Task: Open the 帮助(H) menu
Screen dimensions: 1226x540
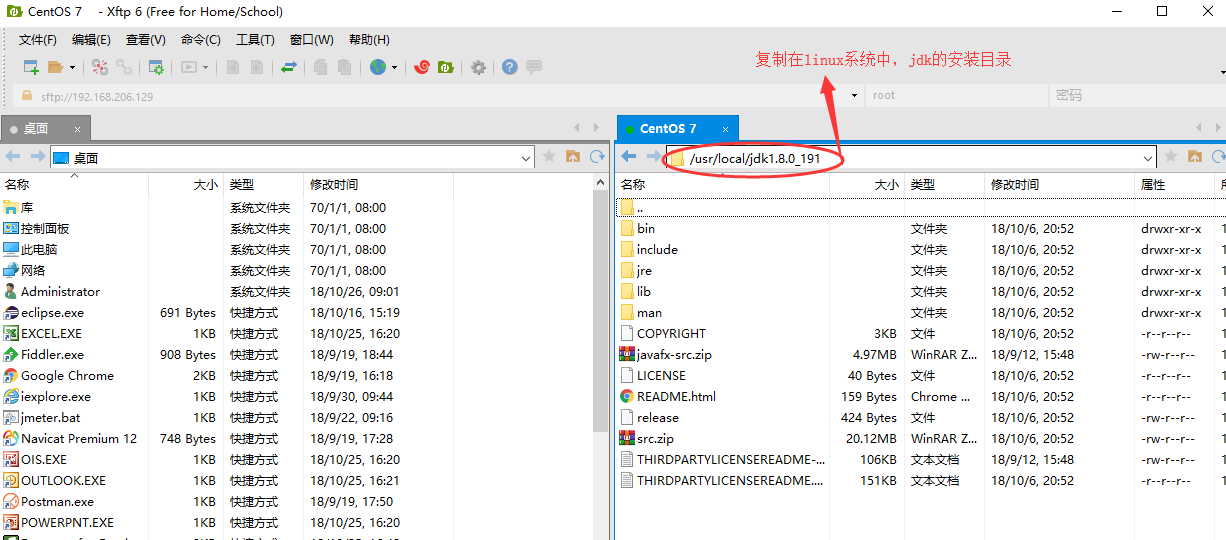Action: [369, 39]
